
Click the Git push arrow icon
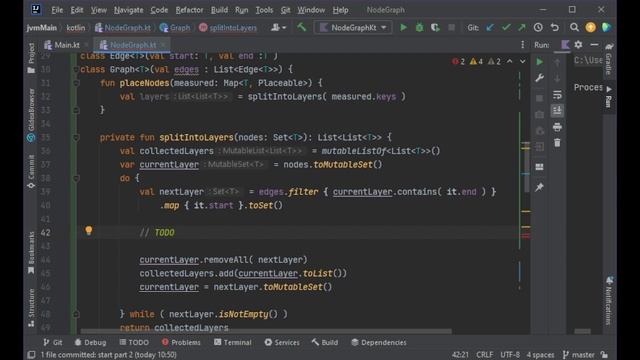point(522,27)
